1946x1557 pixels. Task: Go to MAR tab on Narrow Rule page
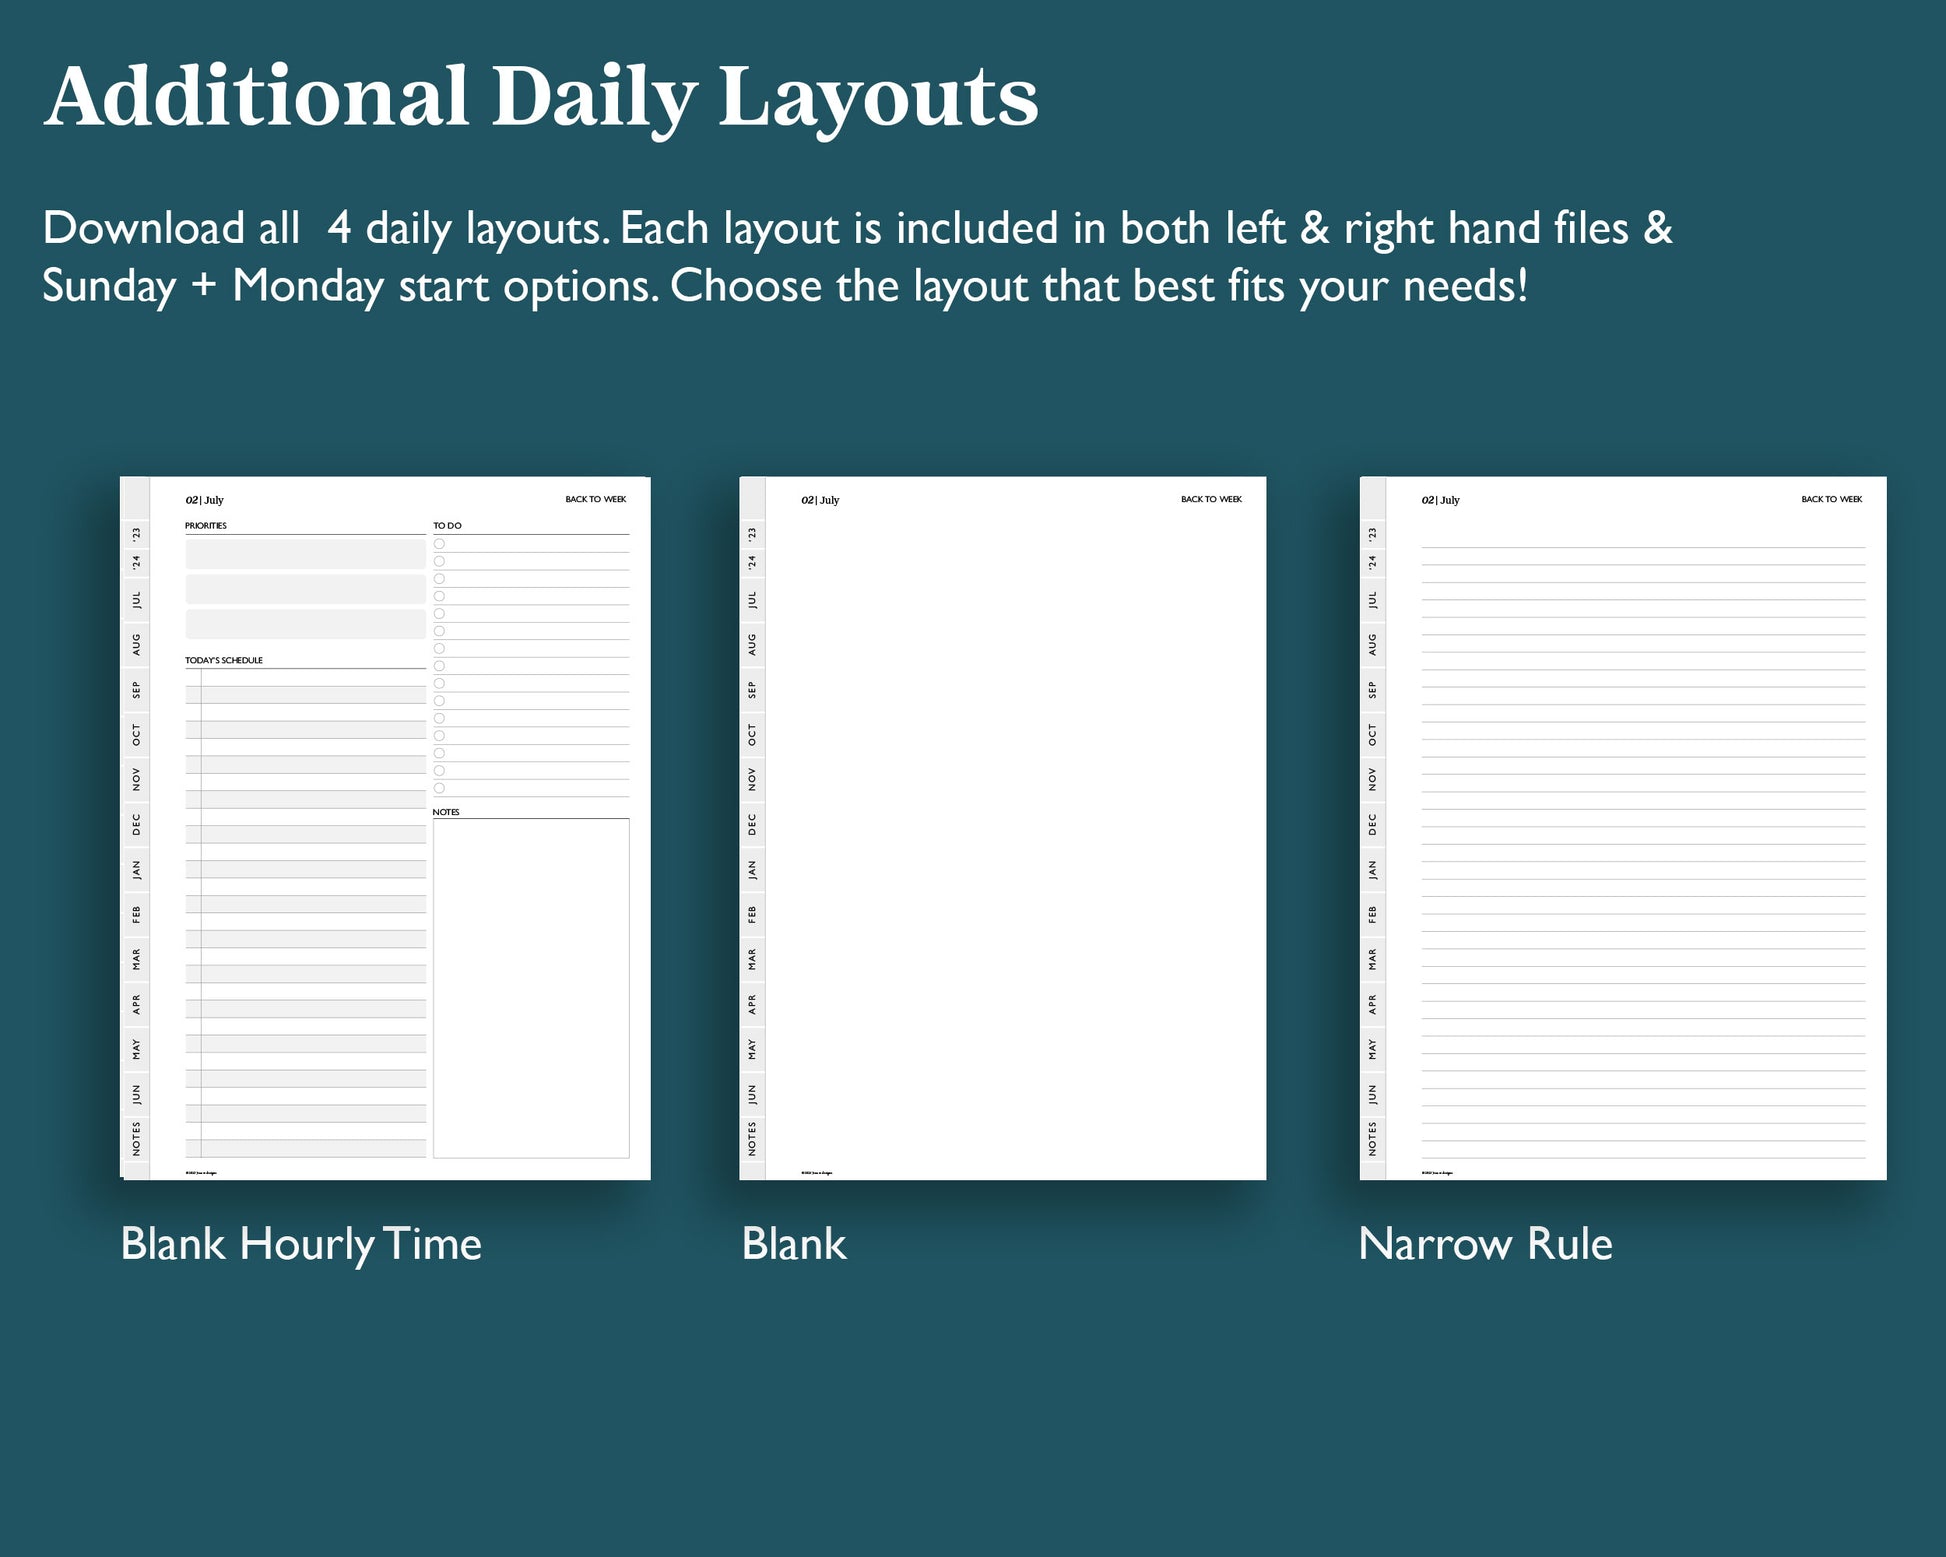coord(1373,959)
